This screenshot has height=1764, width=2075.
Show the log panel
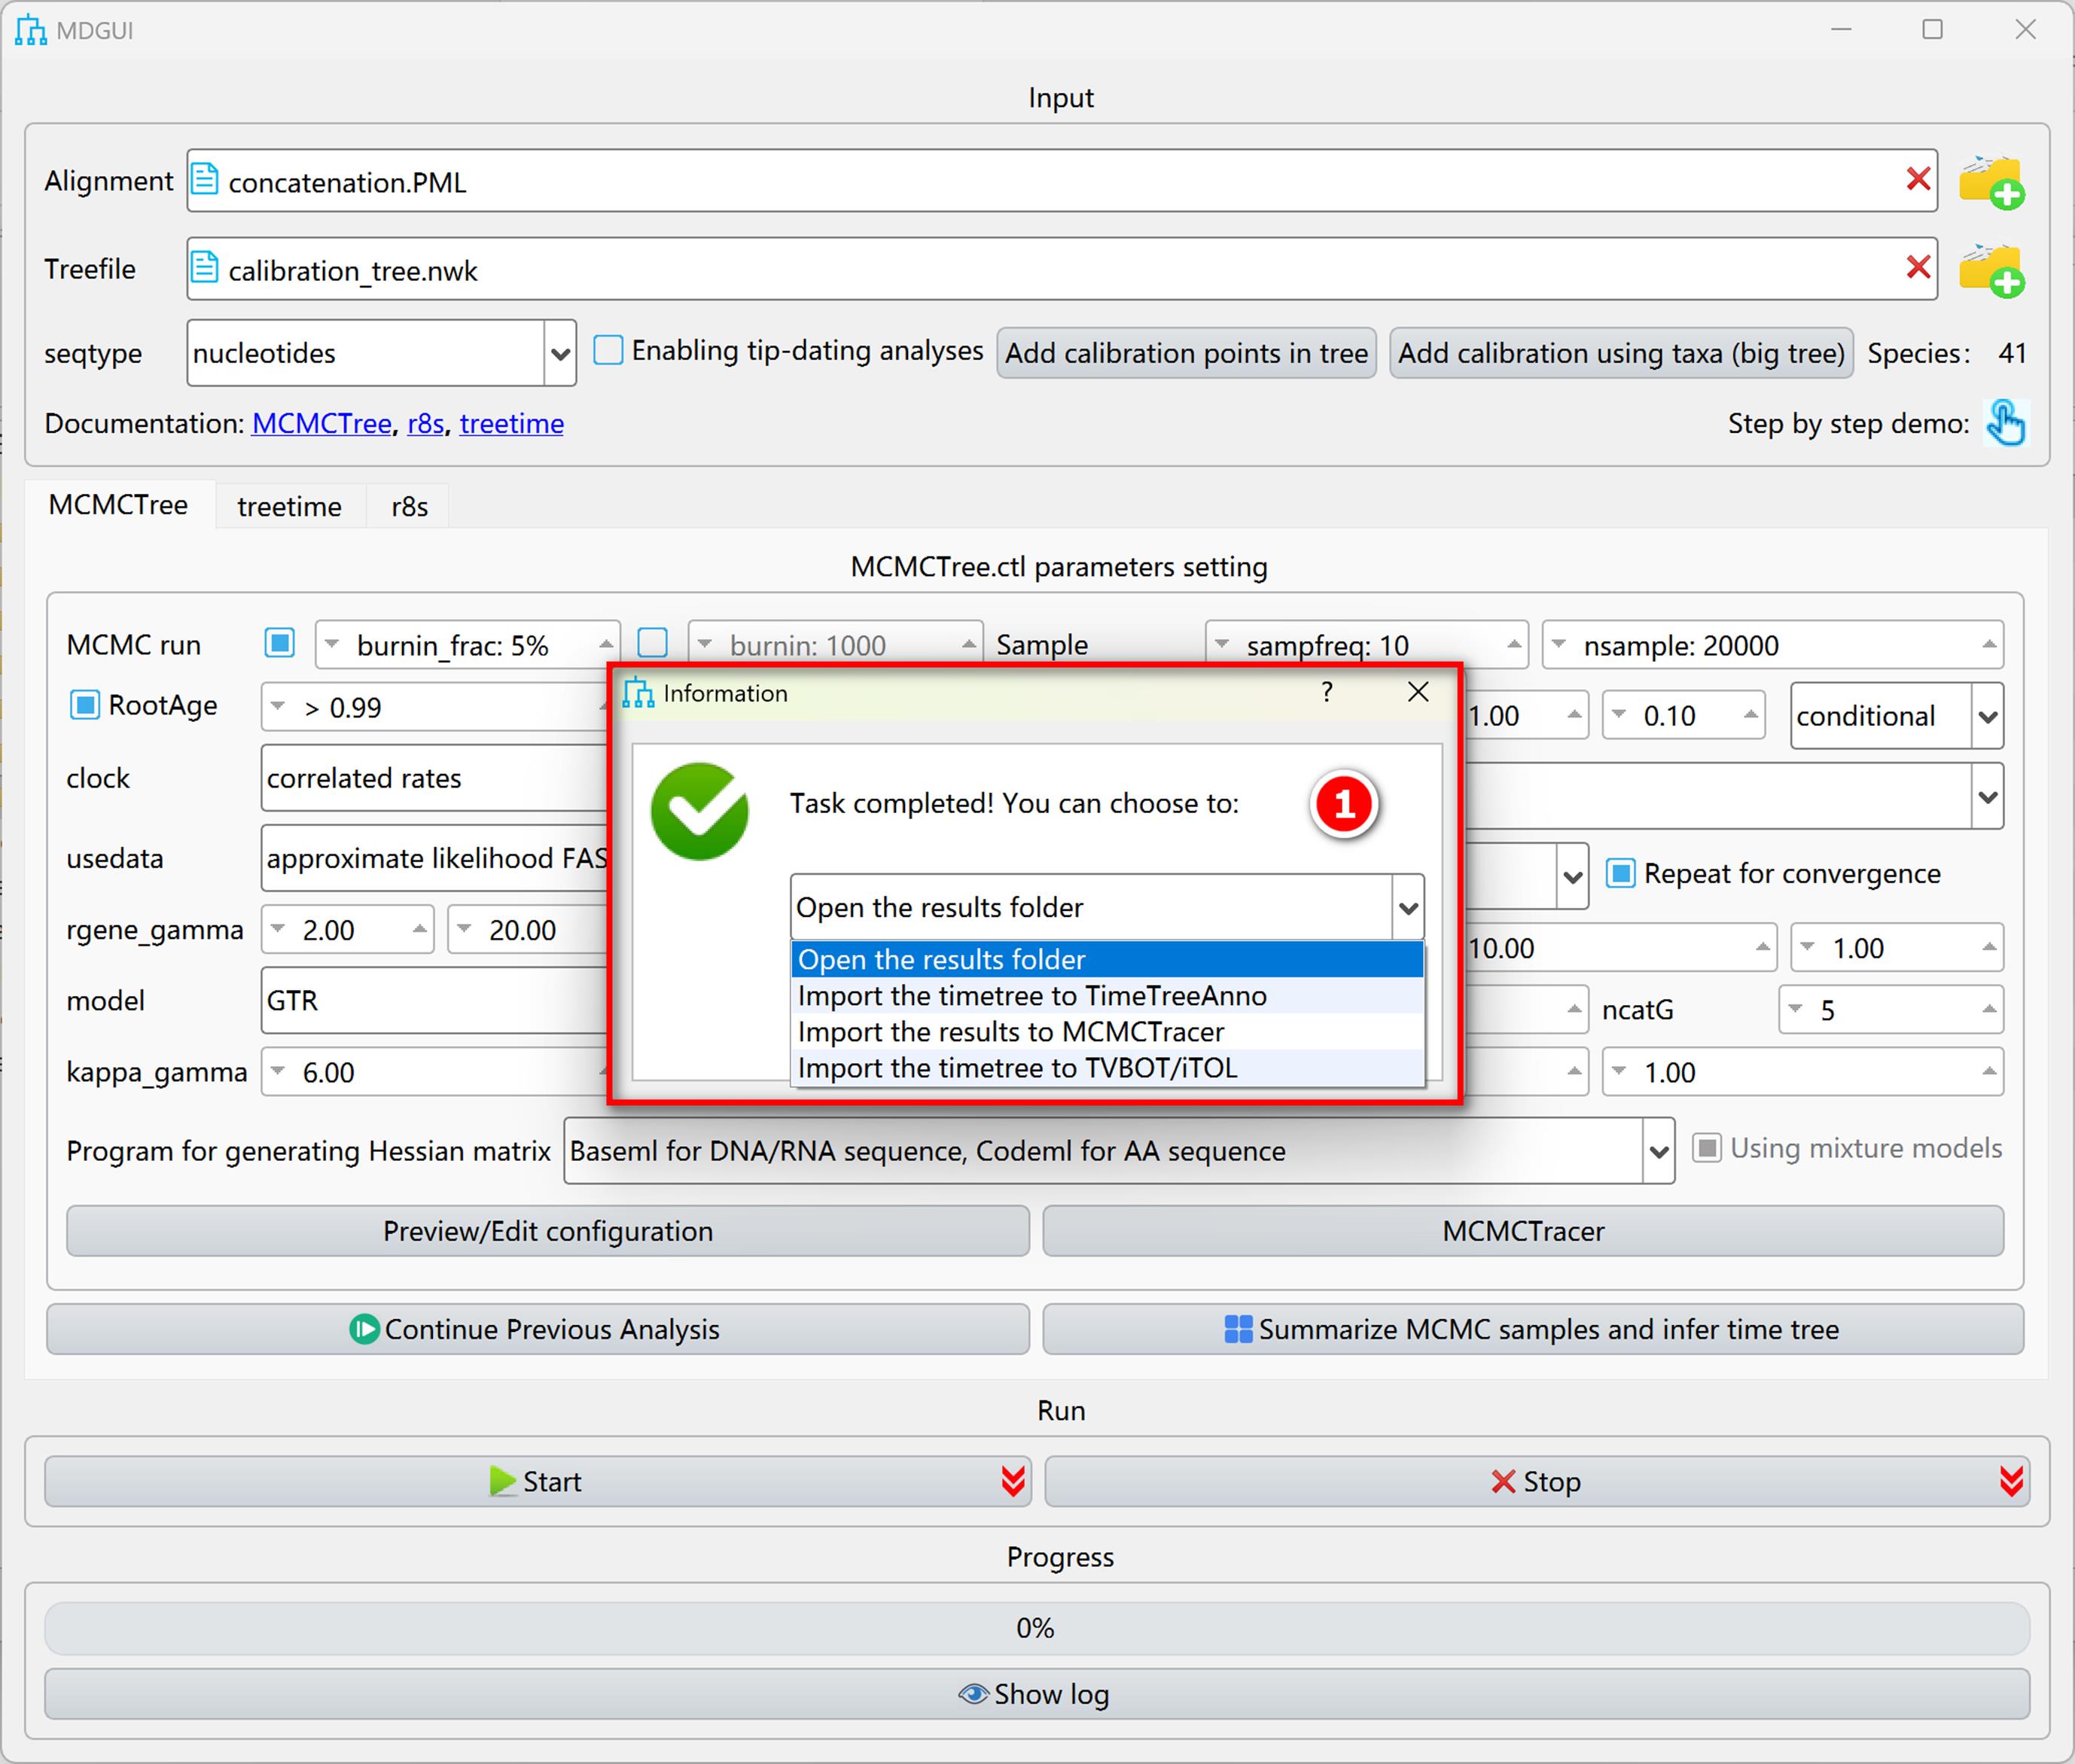1037,1693
